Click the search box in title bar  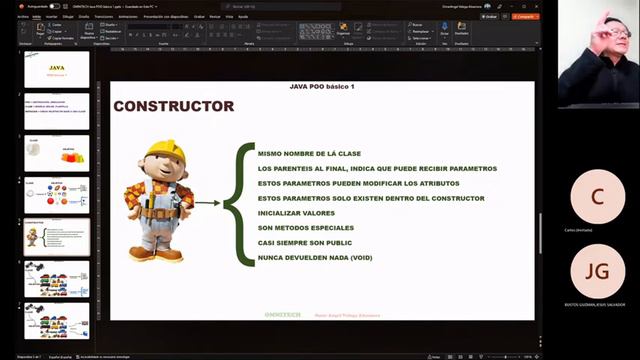pos(281,7)
